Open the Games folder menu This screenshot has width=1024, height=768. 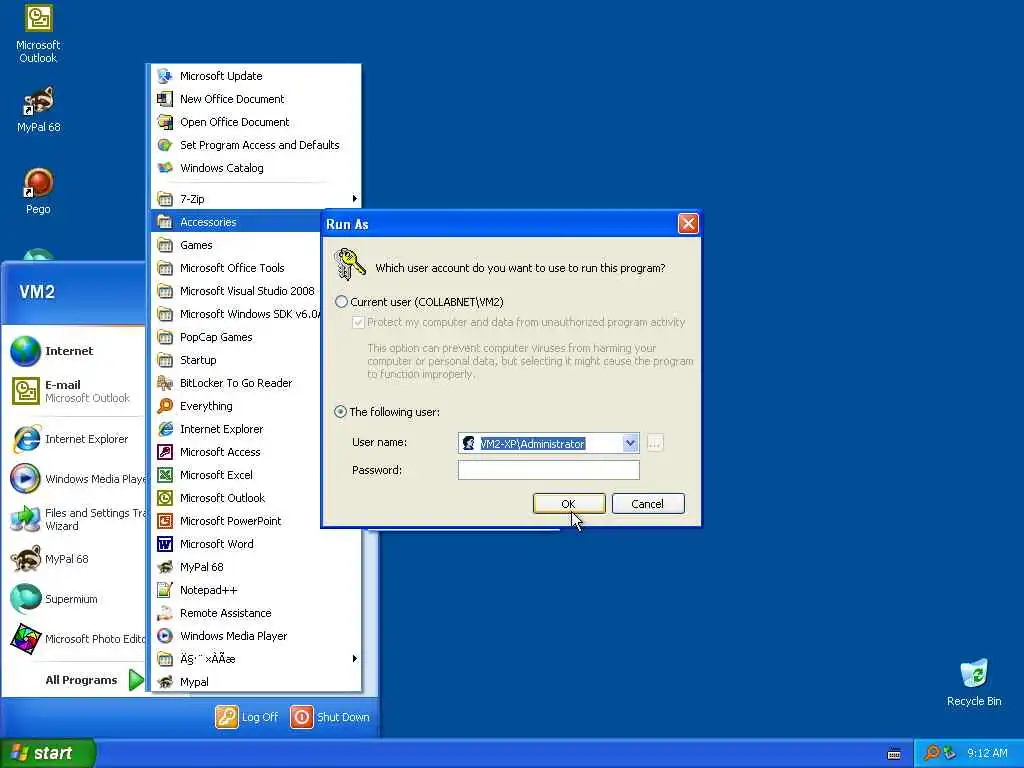pyautogui.click(x=236, y=245)
